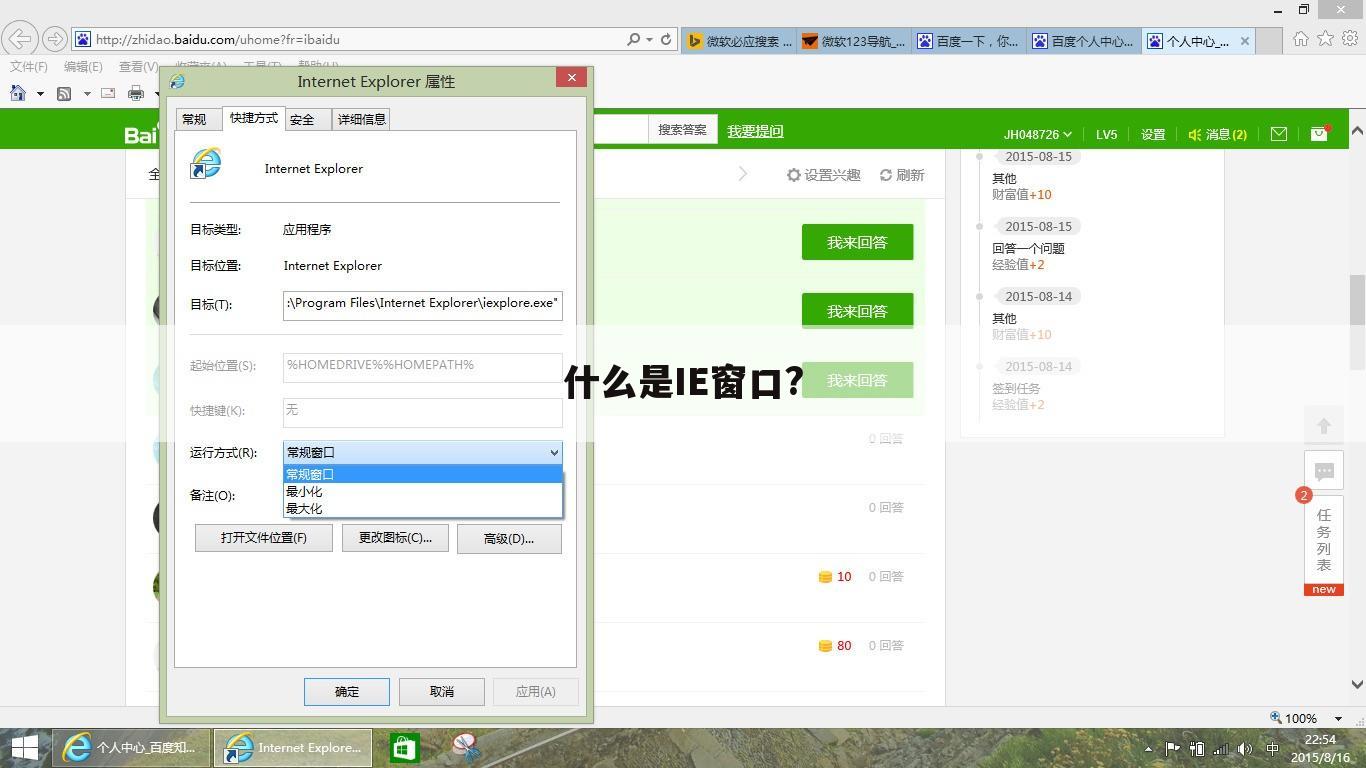1366x768 pixels.
Task: Expand the Home button dropdown arrow
Action: [x=40, y=93]
